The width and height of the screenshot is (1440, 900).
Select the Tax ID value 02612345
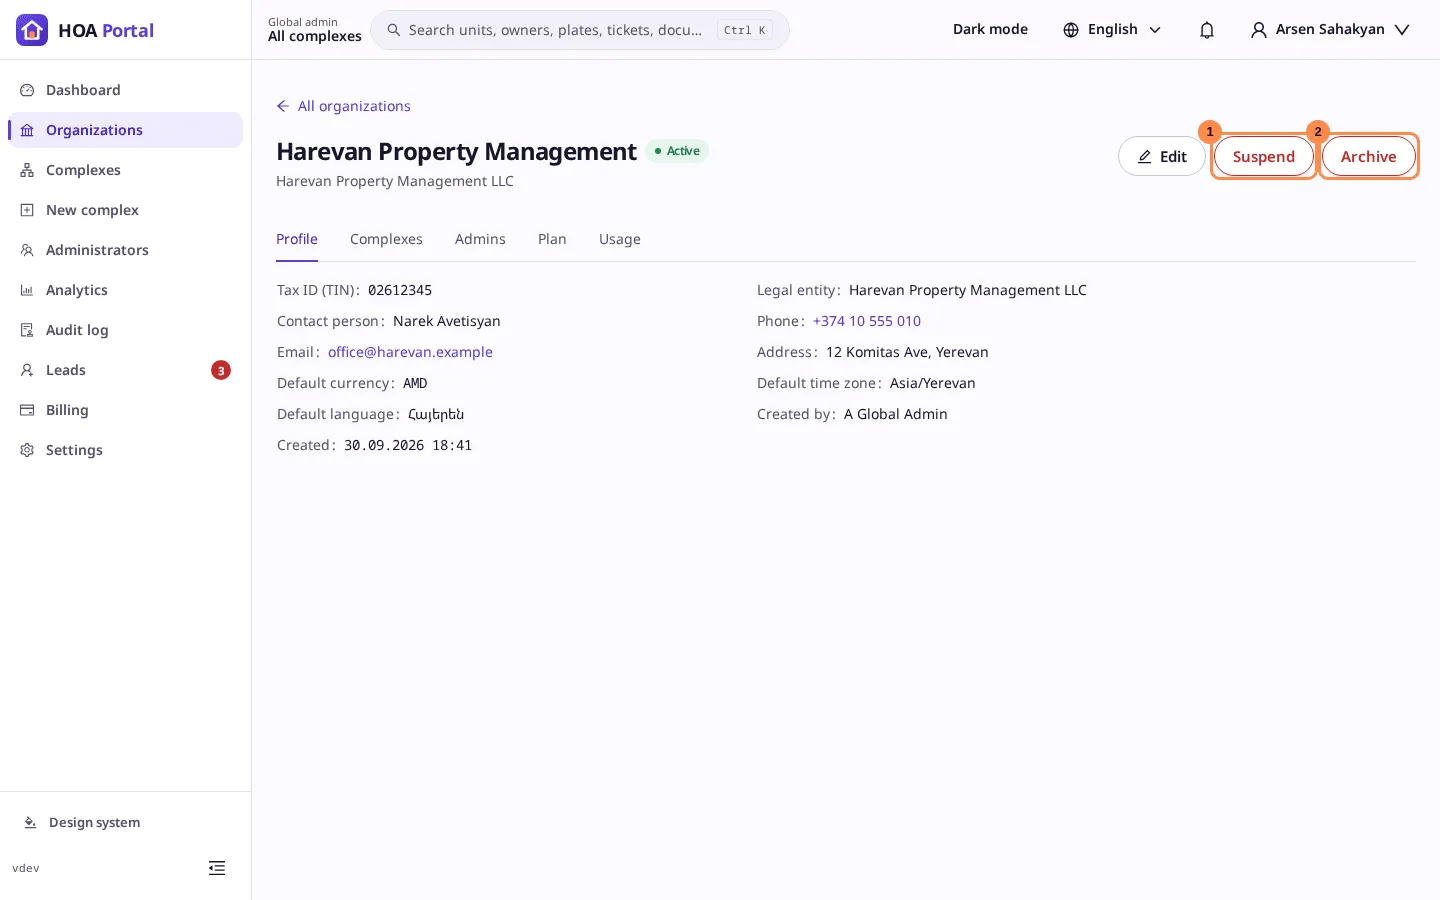400,290
